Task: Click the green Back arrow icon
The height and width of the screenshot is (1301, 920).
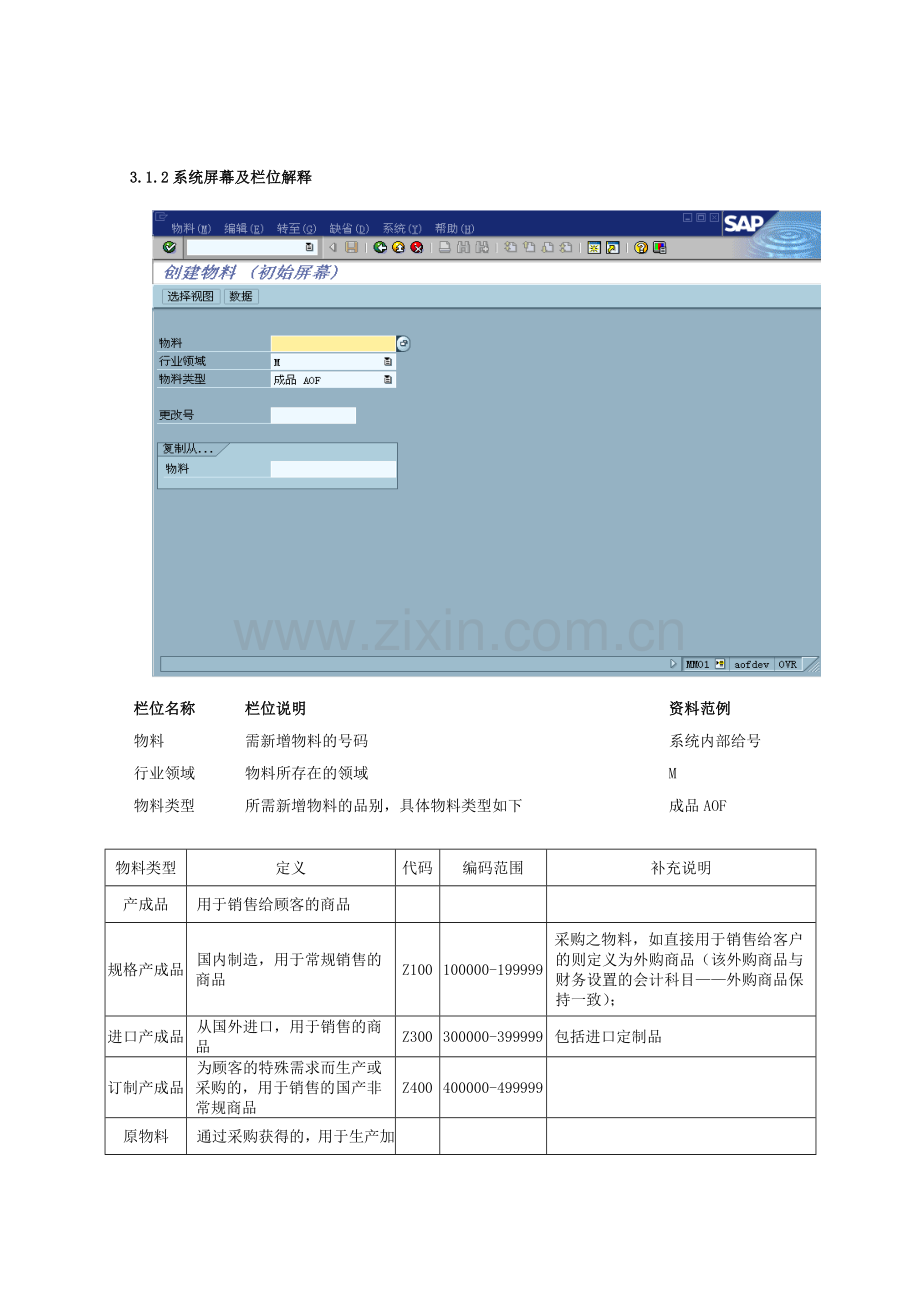Action: pos(381,247)
